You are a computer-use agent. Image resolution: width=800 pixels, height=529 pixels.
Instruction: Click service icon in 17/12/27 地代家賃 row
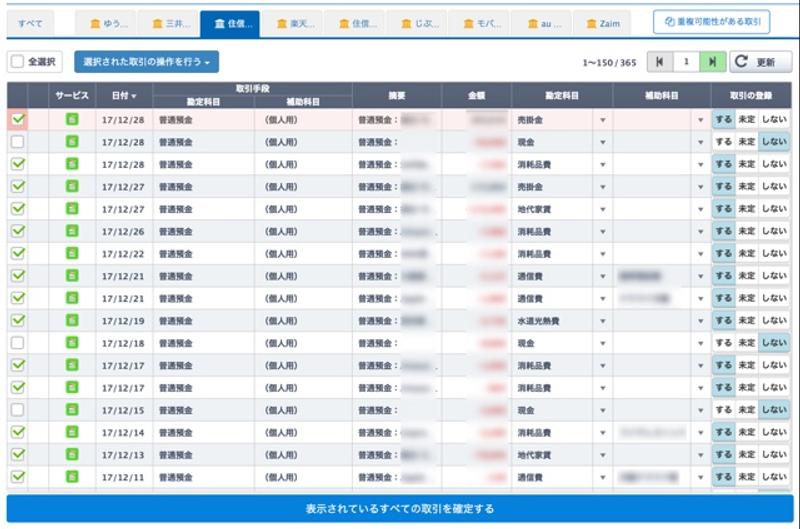[x=72, y=209]
